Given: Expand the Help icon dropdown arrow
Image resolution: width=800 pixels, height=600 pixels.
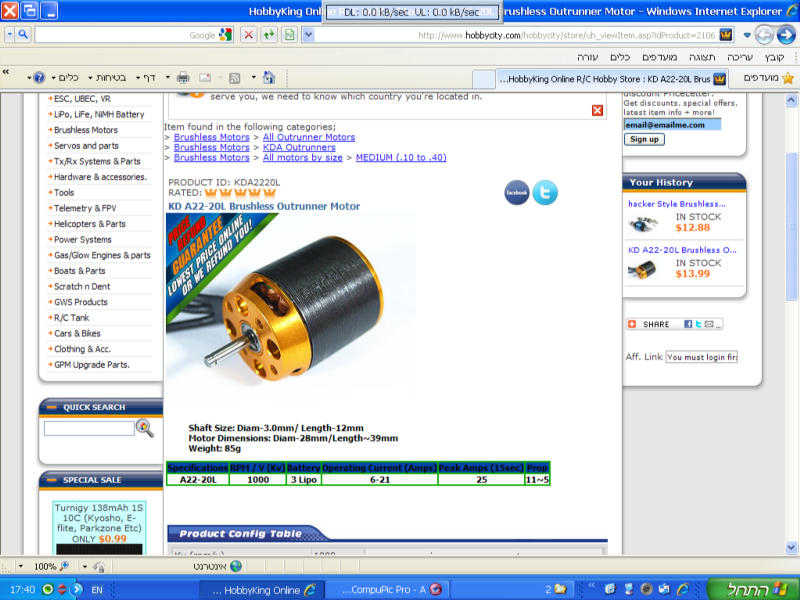Looking at the screenshot, I should [29, 78].
